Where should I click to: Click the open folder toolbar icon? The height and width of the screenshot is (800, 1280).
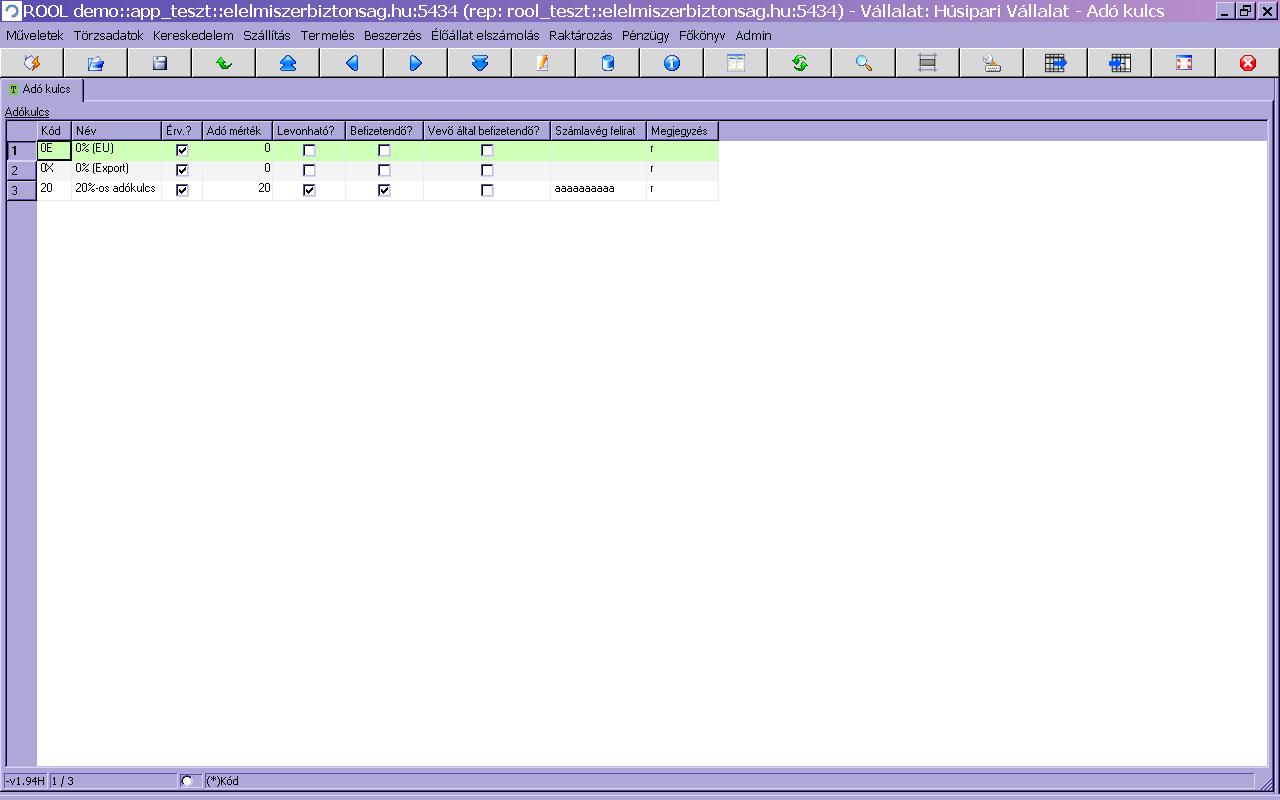[x=96, y=63]
